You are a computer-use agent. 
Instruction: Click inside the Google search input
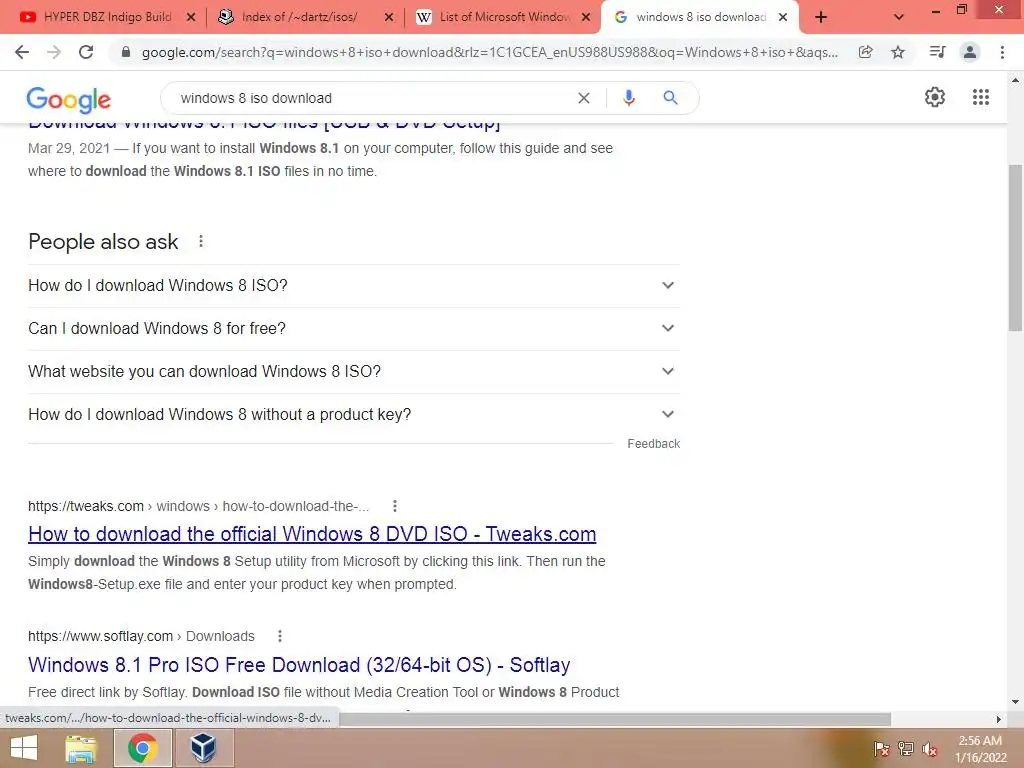tap(372, 98)
